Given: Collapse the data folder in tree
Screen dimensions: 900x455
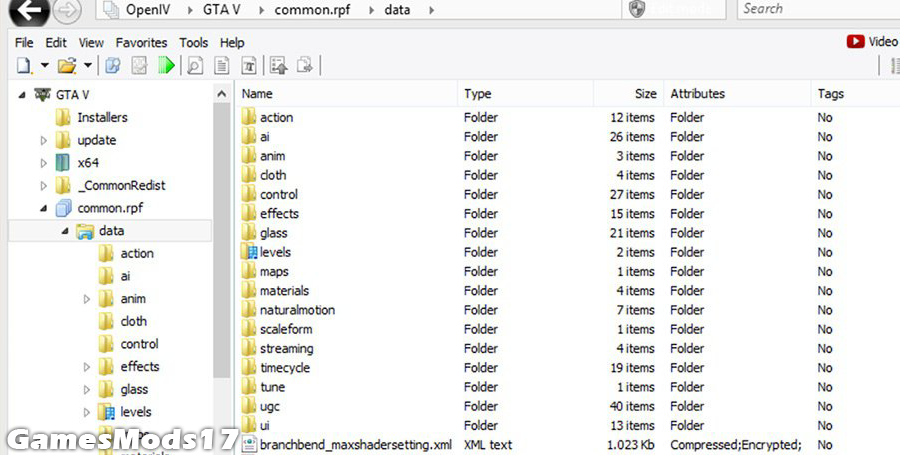Looking at the screenshot, I should pos(65,231).
